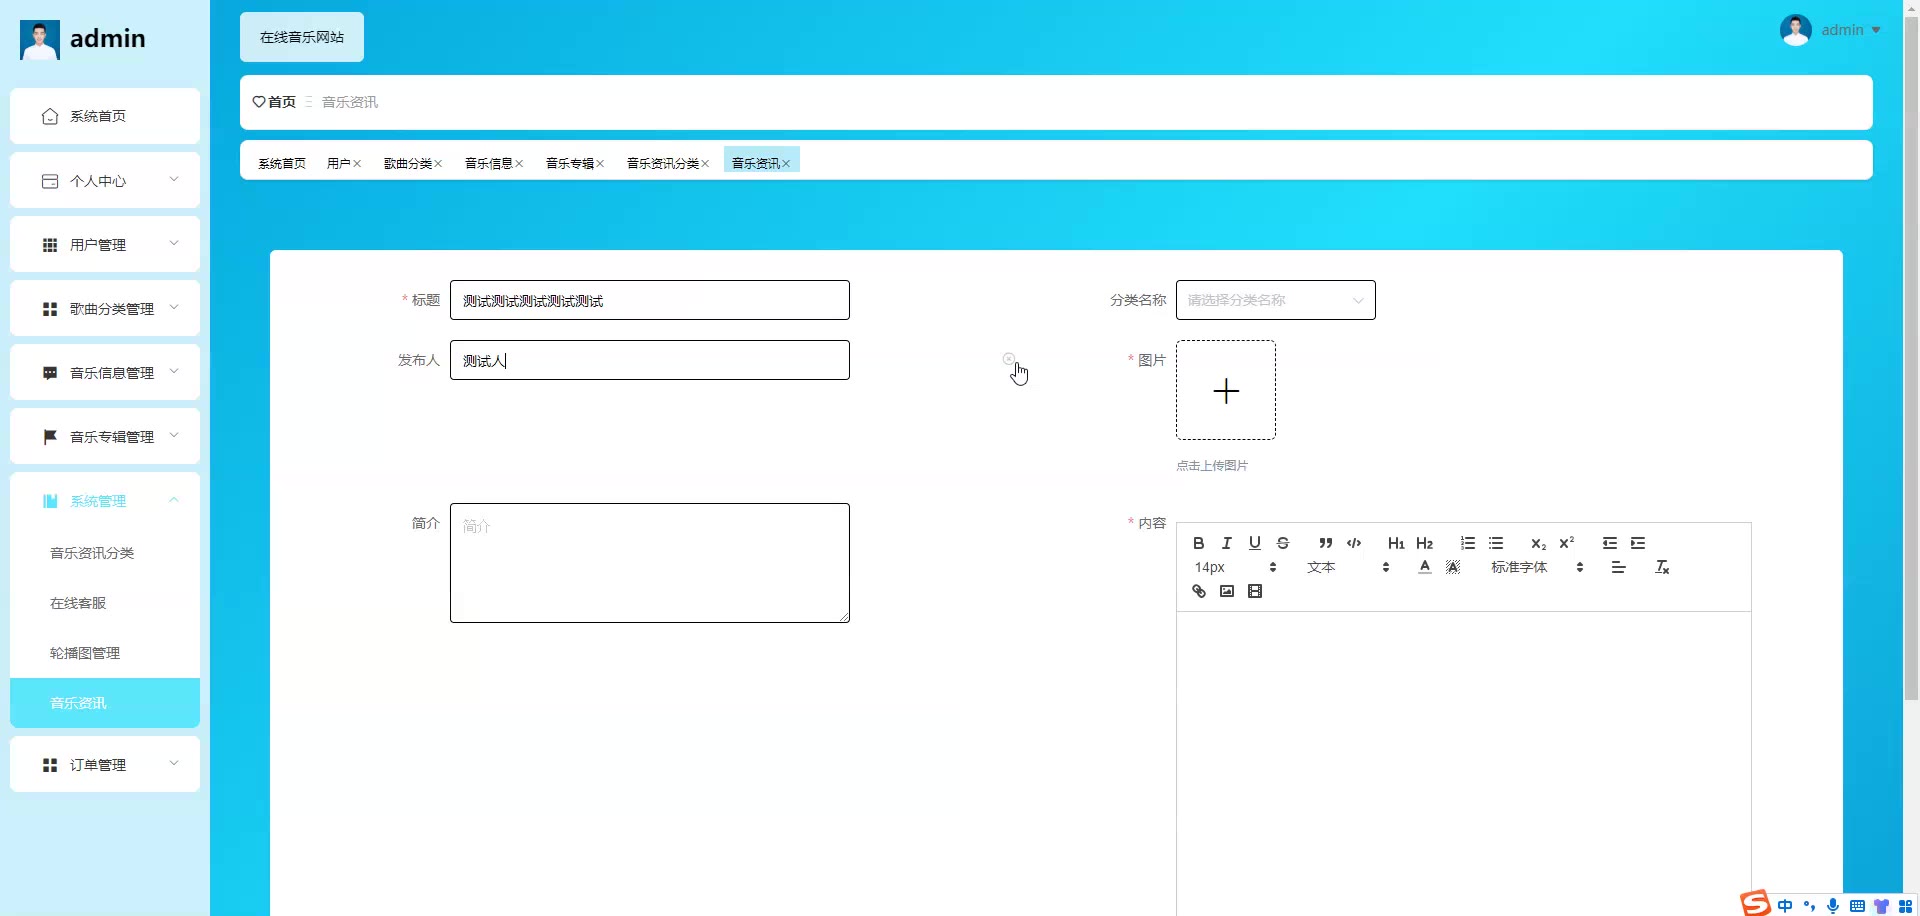This screenshot has width=1920, height=916.
Task: Apply Heading 1 style
Action: [1396, 543]
